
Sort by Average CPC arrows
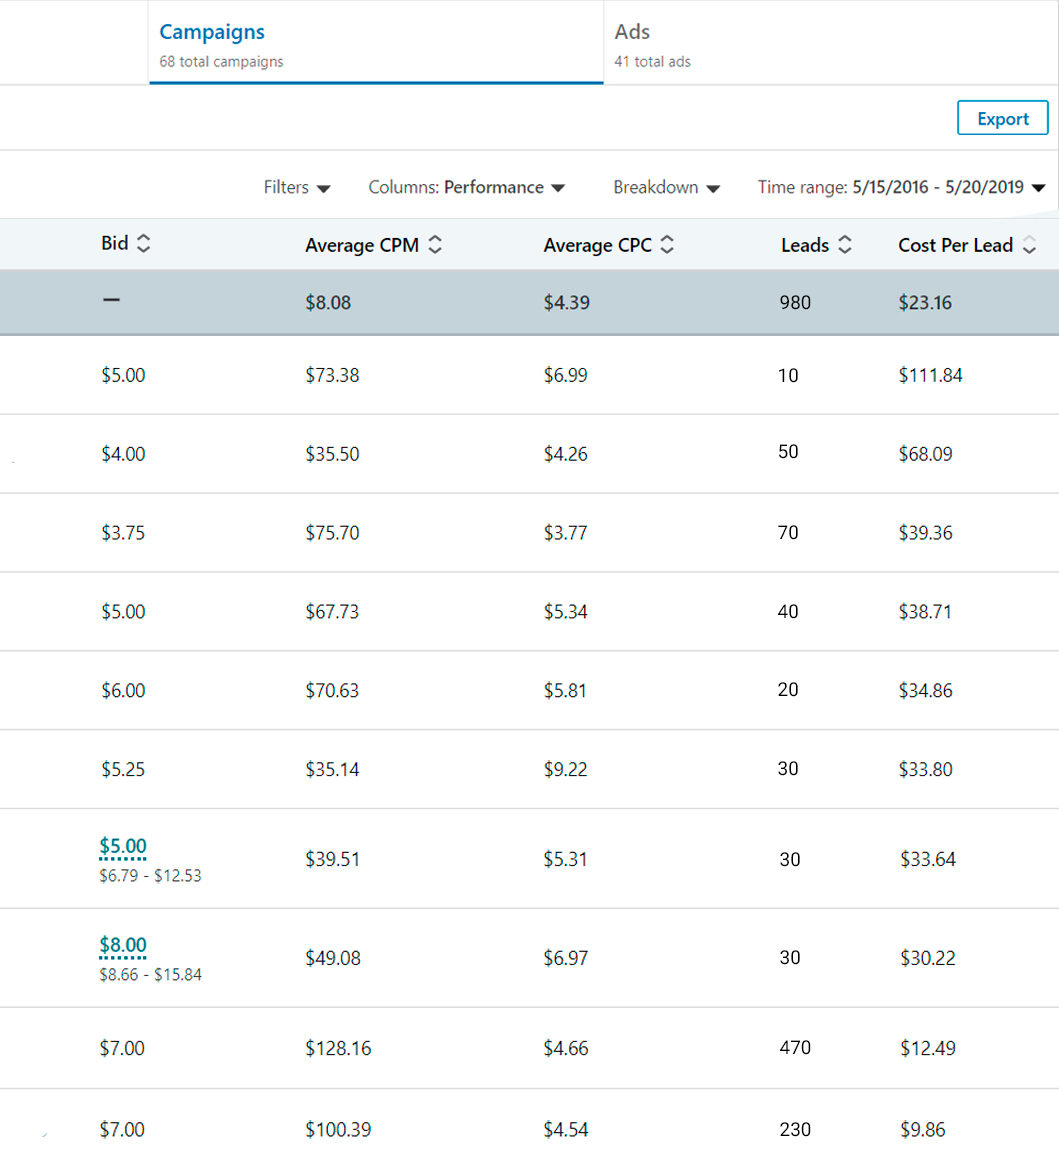pos(667,244)
